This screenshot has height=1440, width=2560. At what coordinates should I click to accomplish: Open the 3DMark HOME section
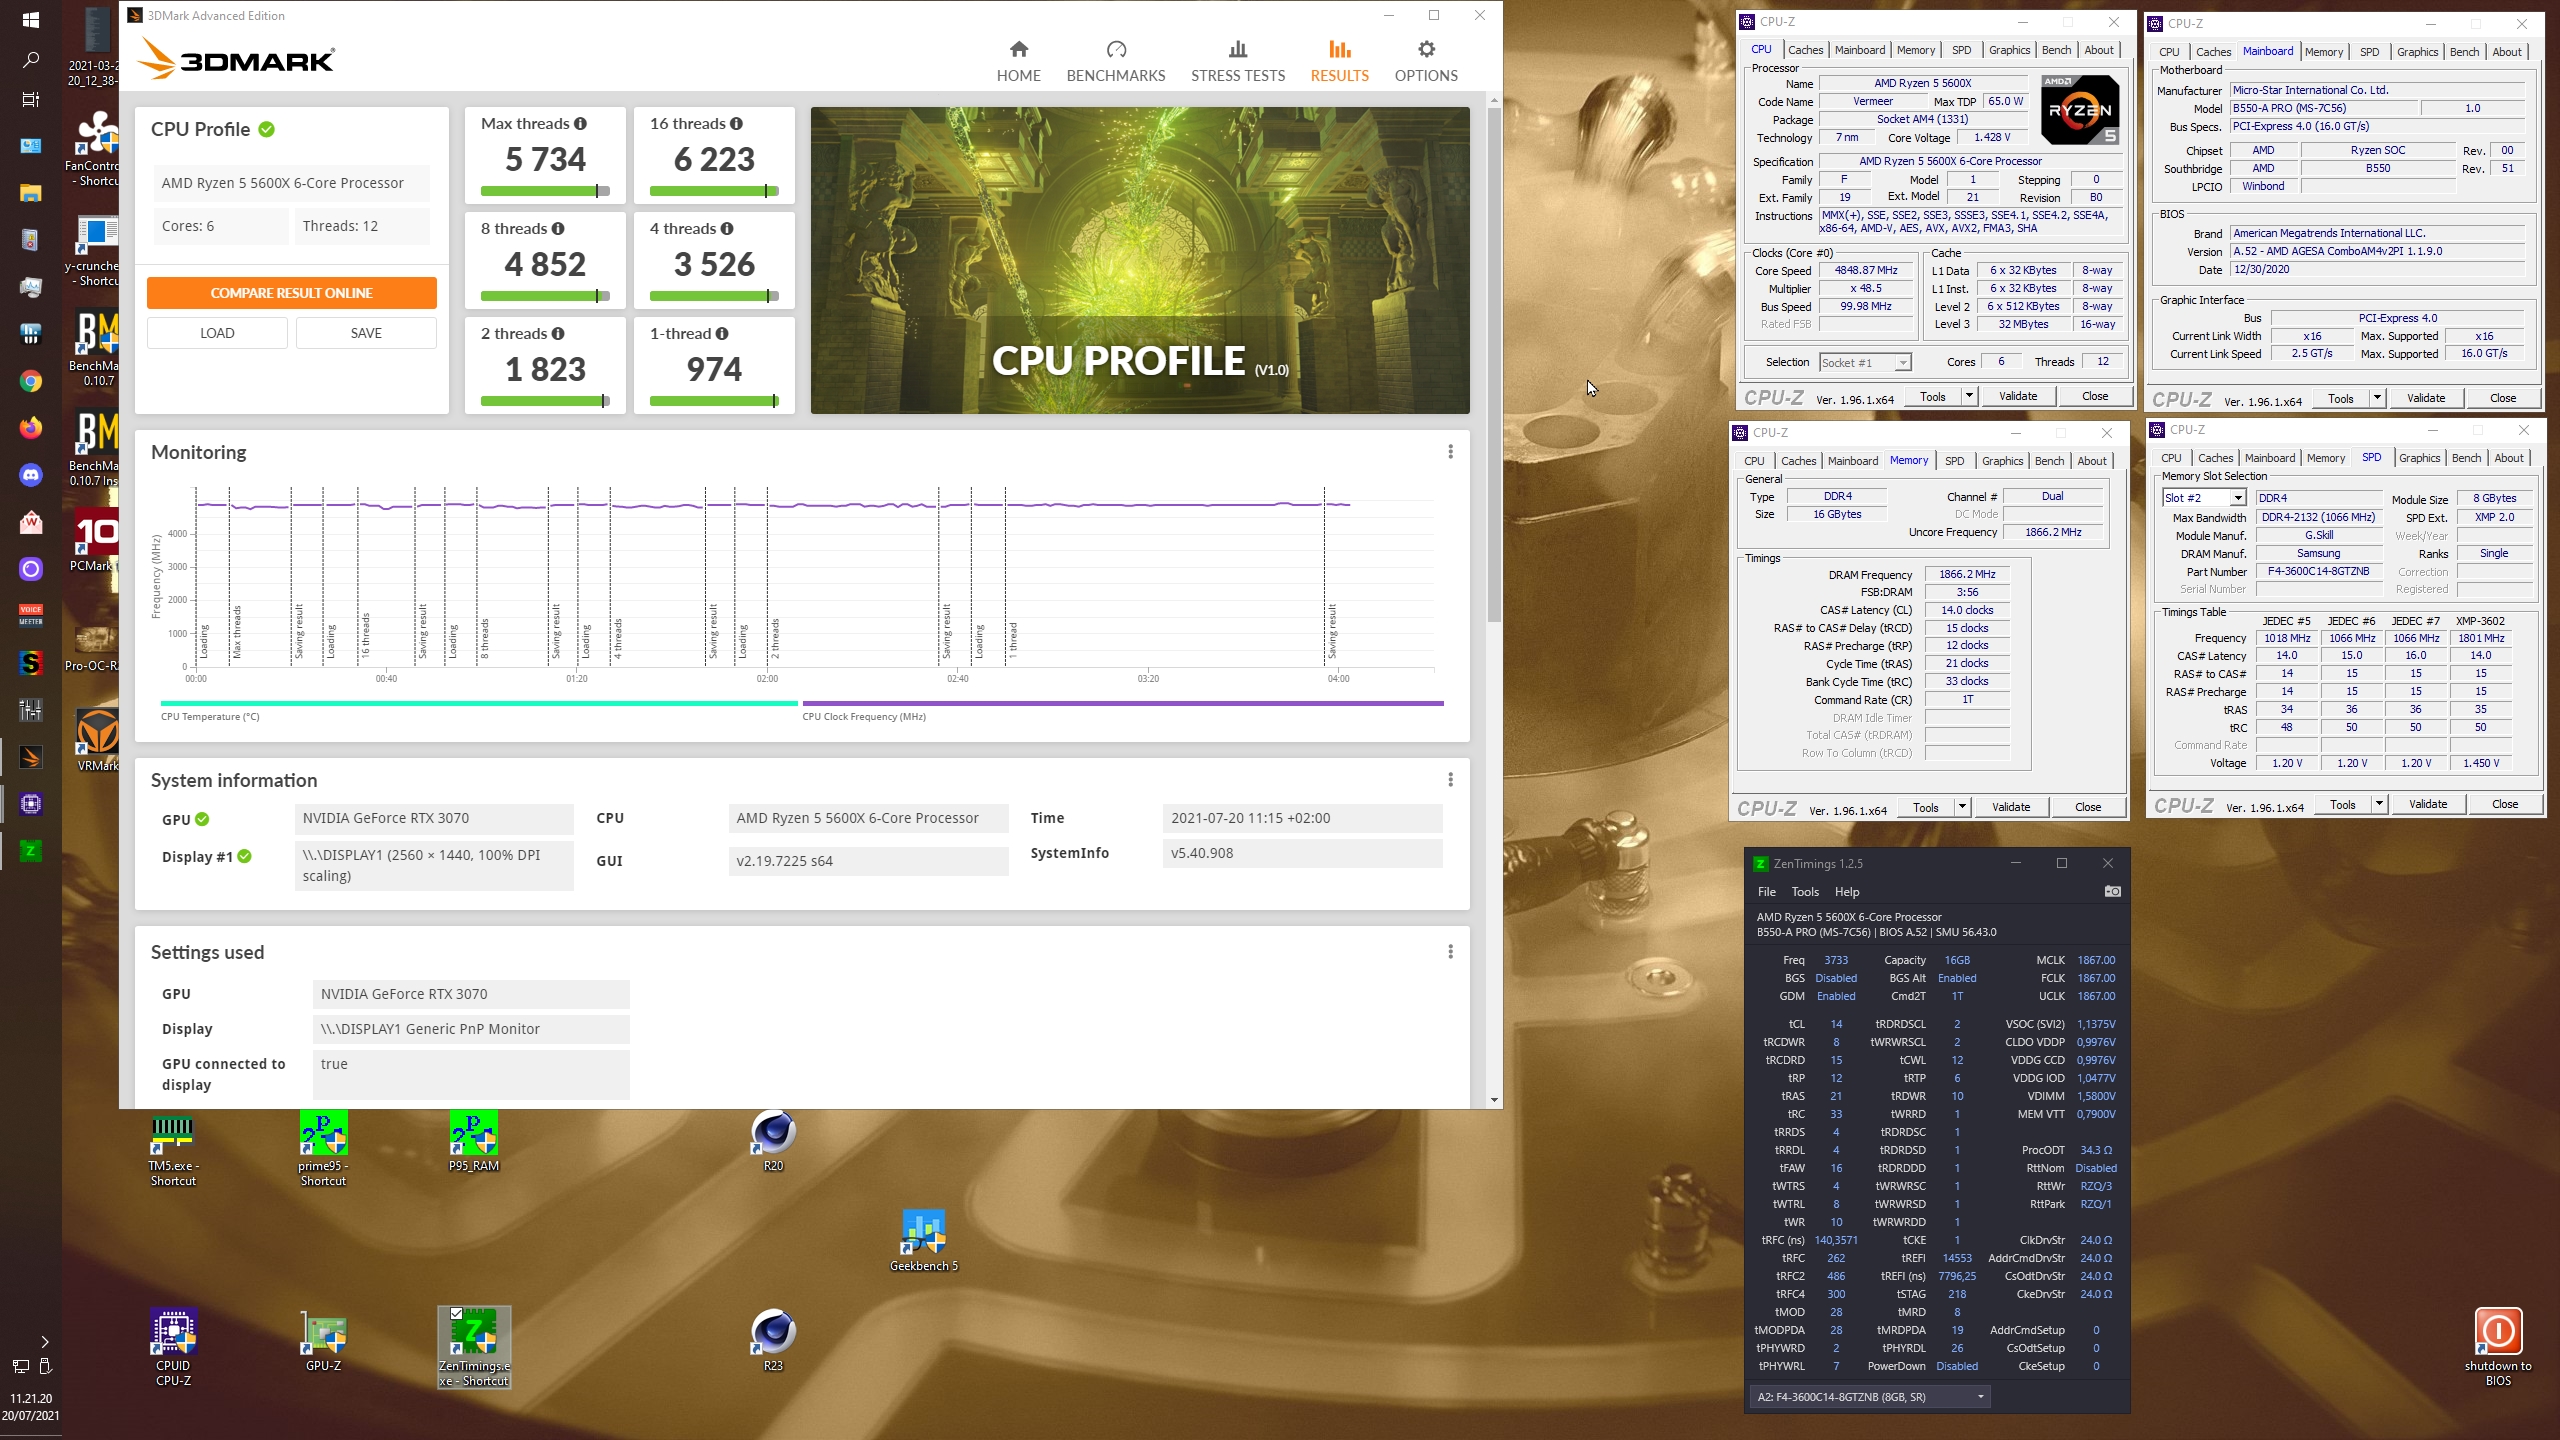pyautogui.click(x=1018, y=61)
